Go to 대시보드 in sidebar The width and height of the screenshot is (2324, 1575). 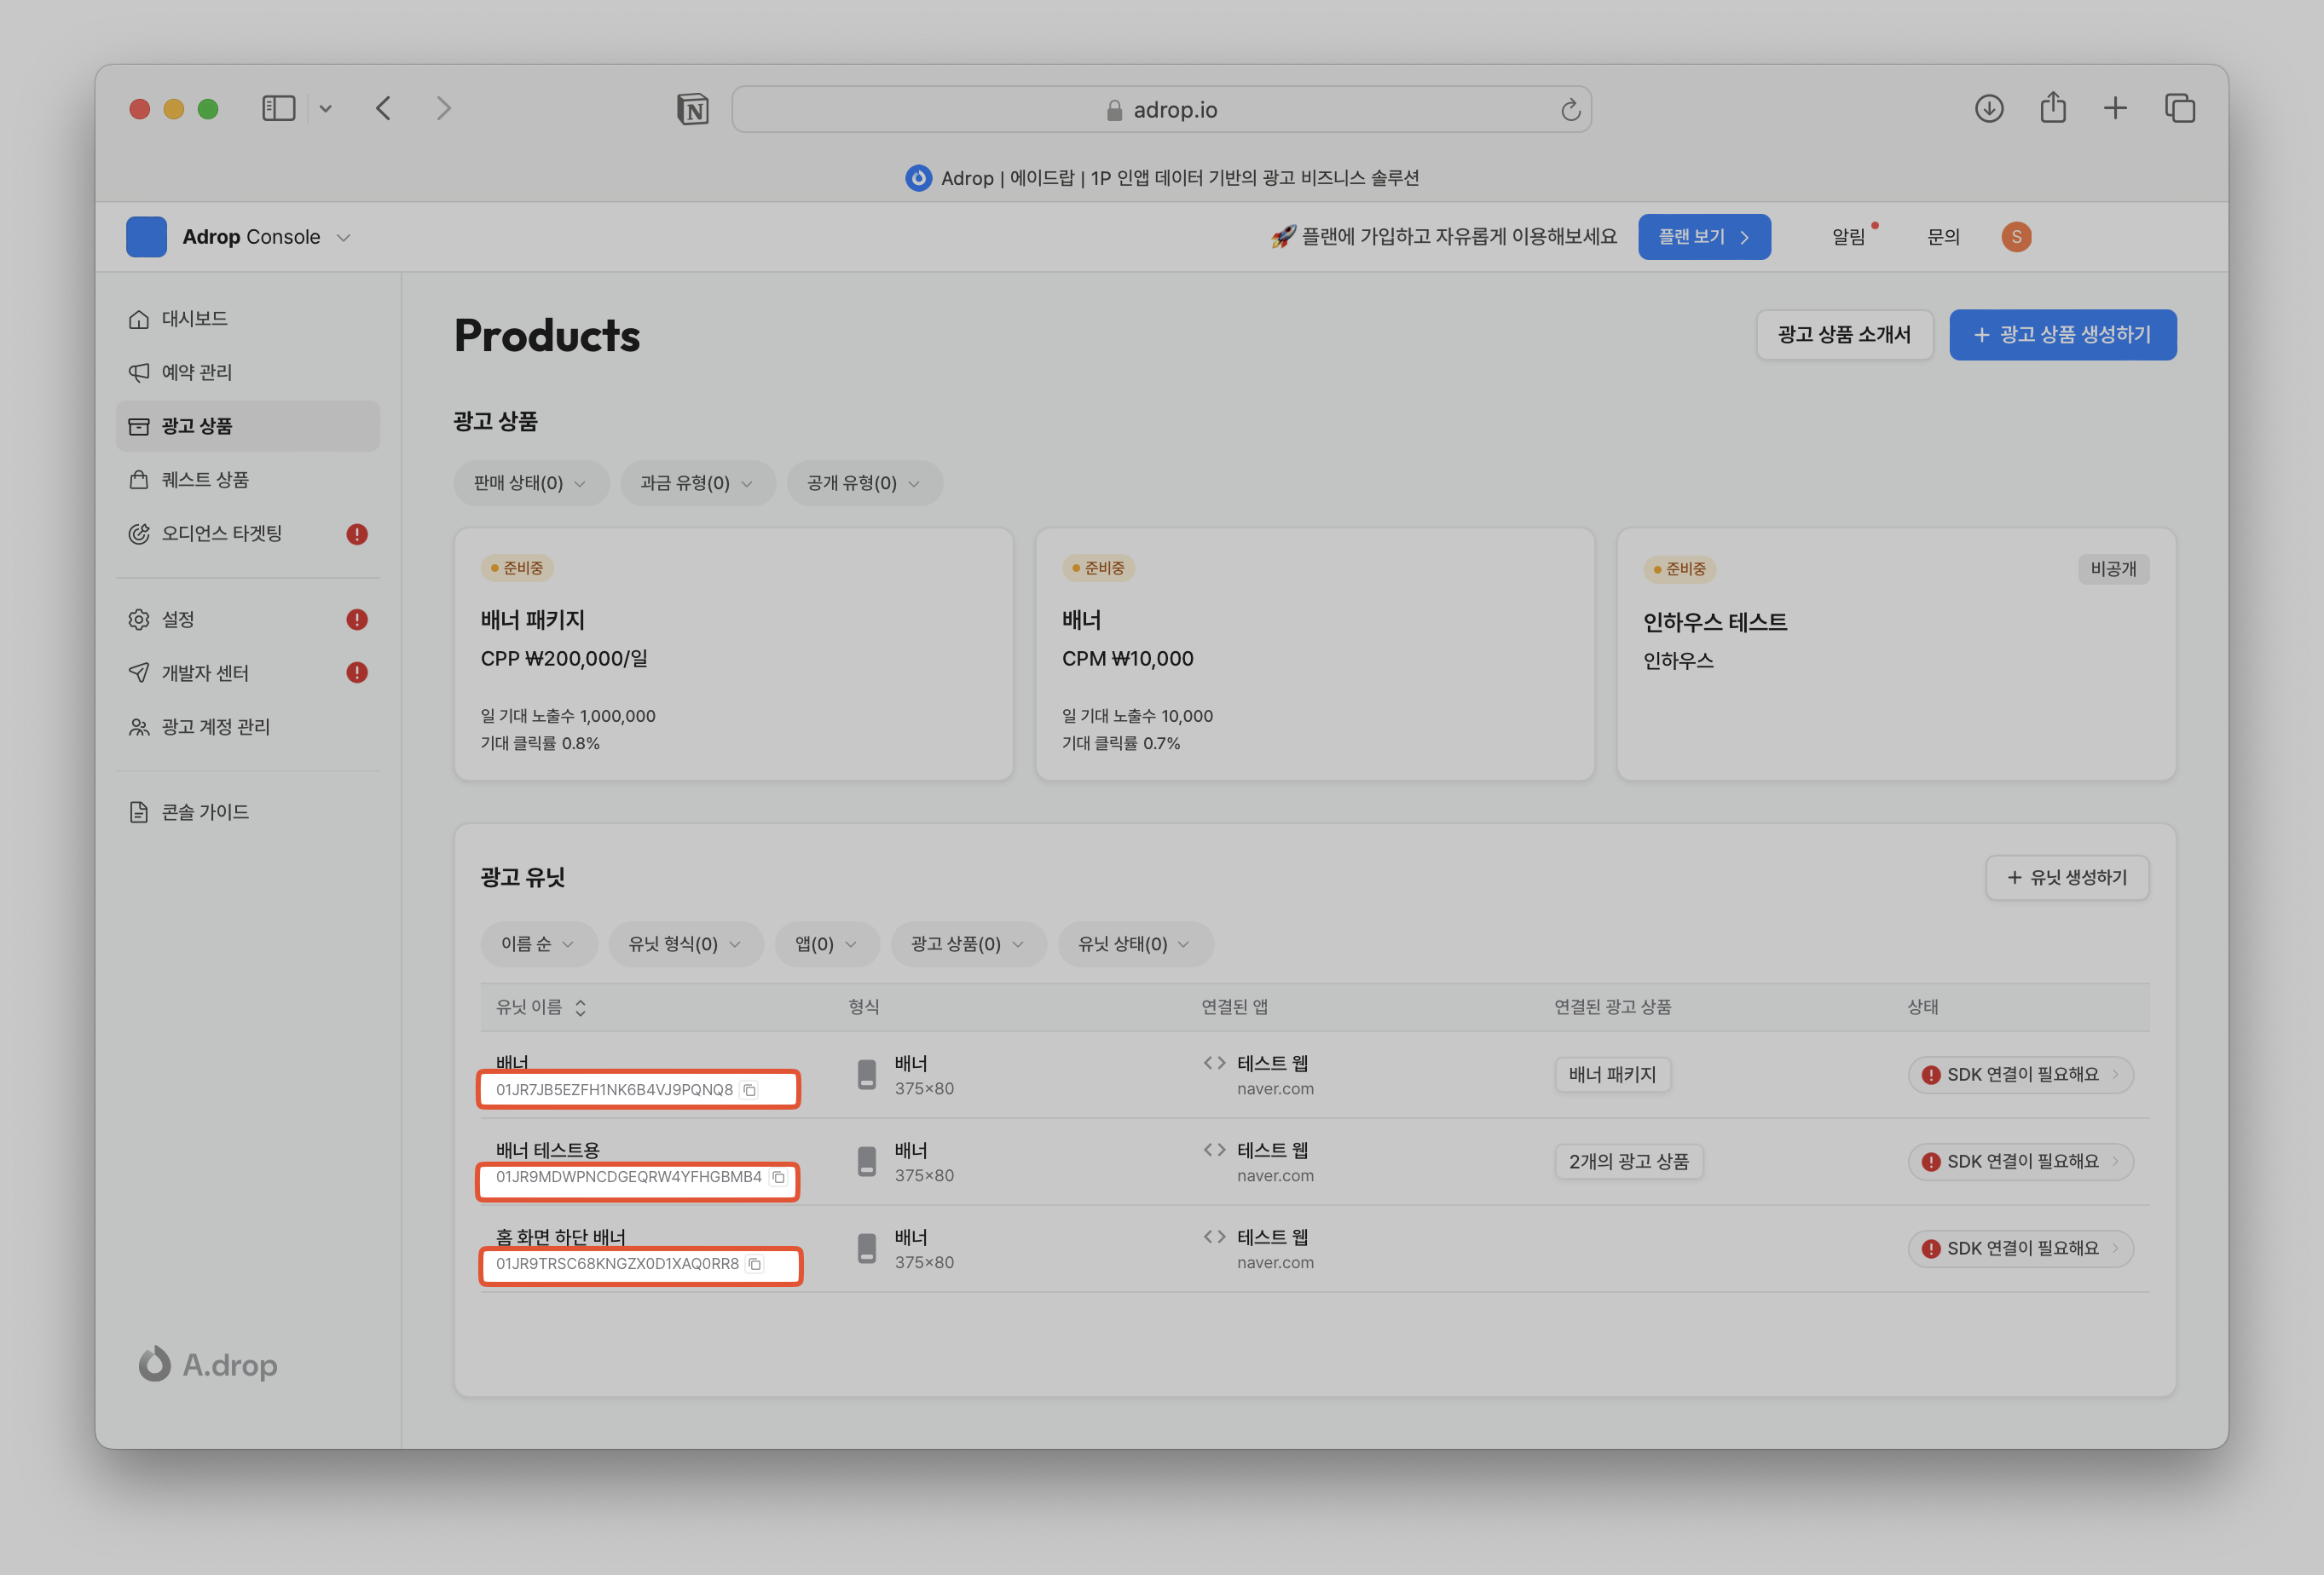[x=195, y=319]
